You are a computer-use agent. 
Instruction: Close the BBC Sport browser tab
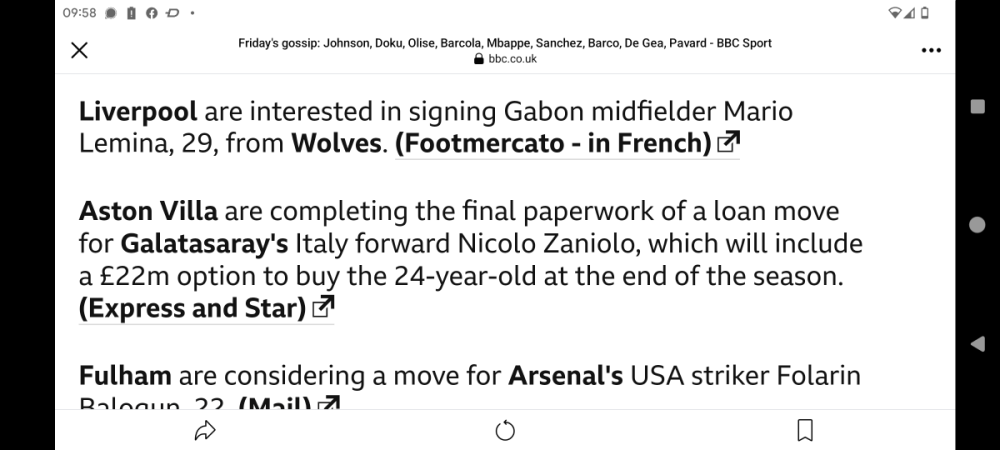click(x=80, y=51)
